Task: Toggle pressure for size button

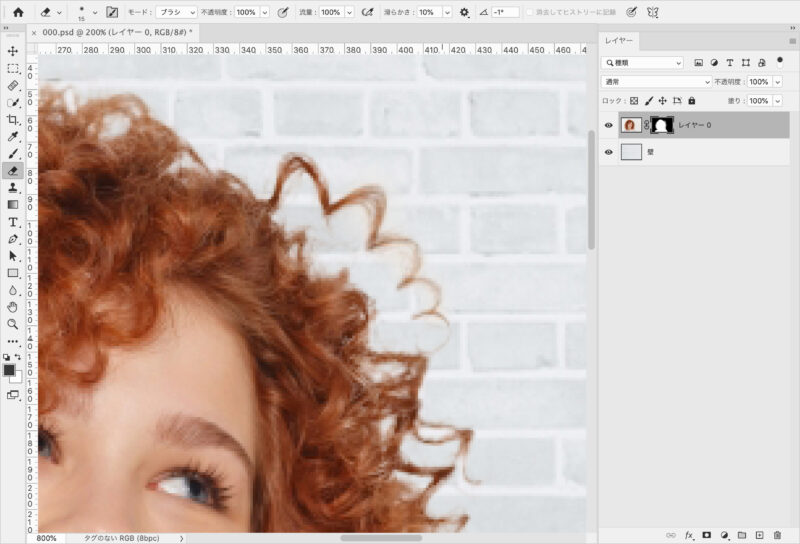Action: coord(632,12)
